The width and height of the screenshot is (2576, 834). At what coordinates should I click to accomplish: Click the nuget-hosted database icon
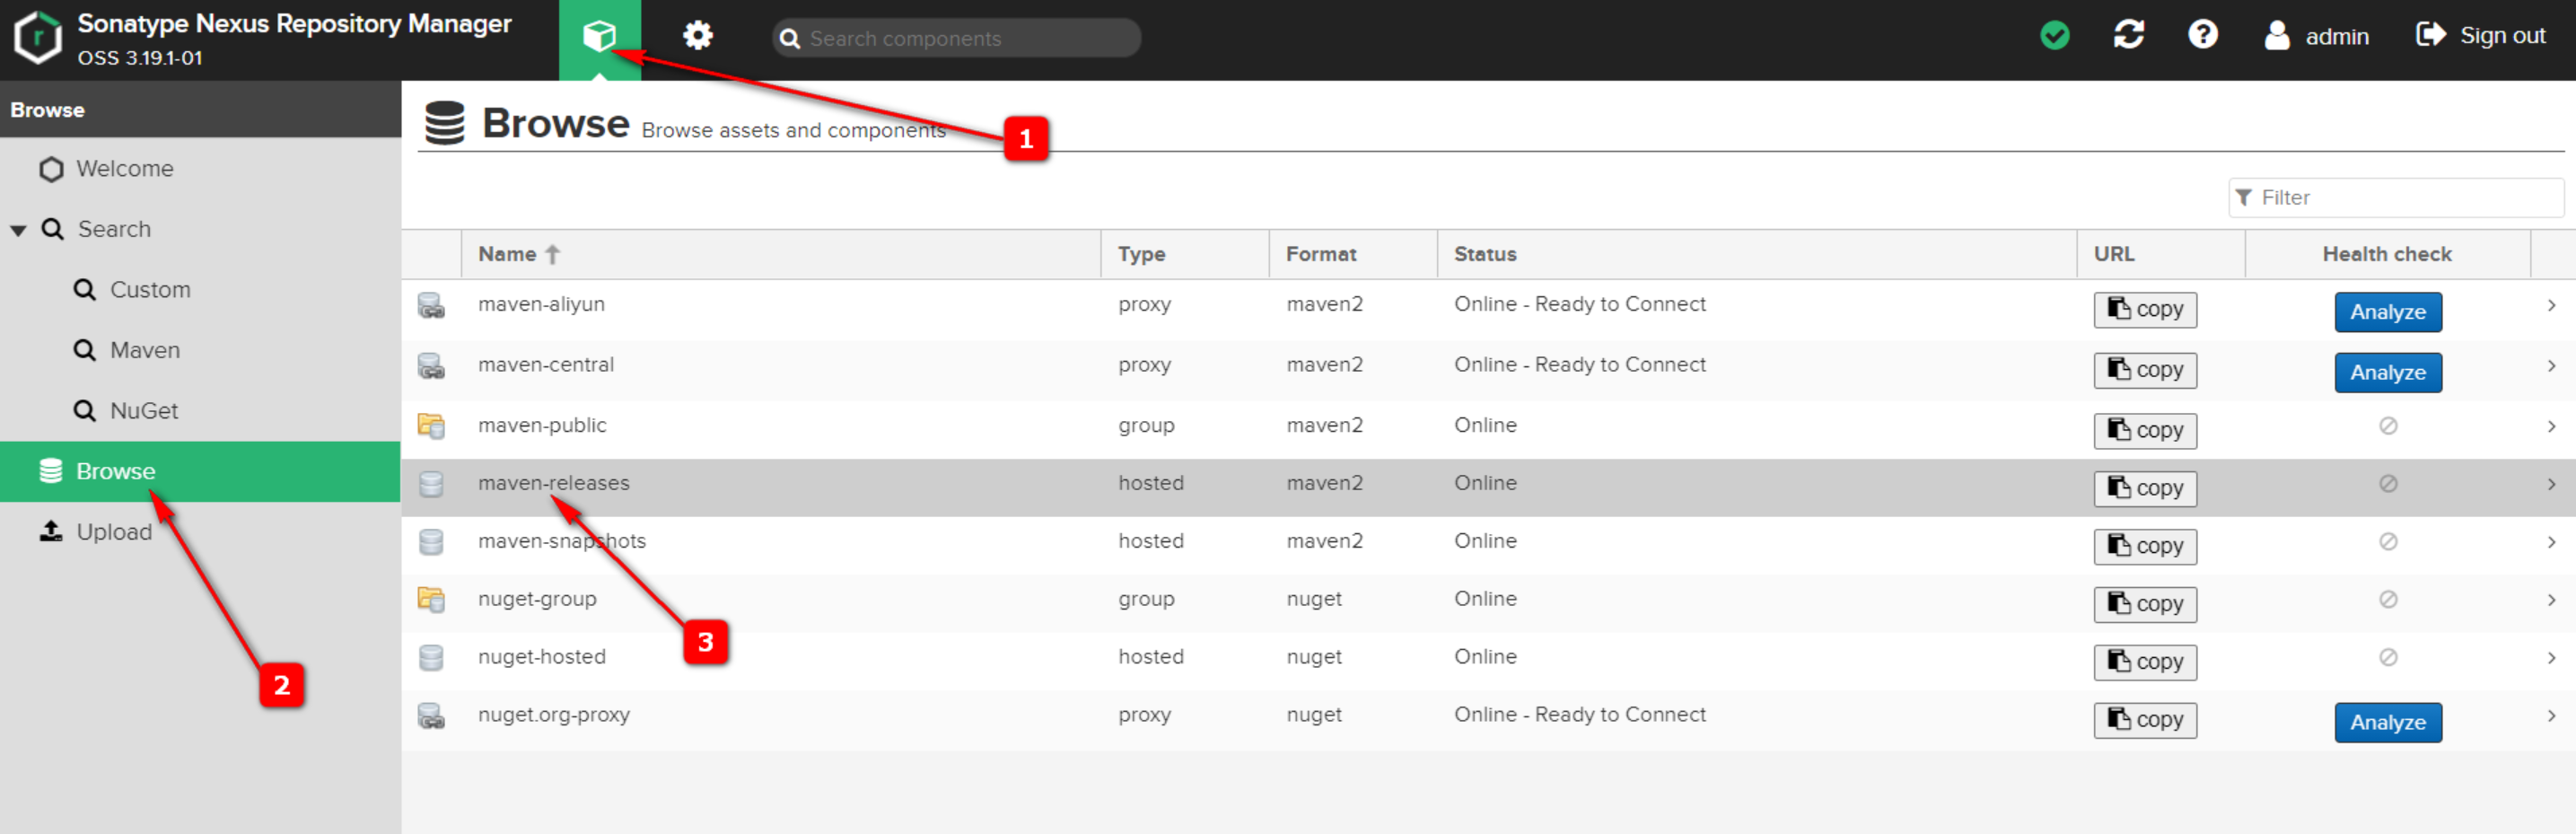tap(431, 658)
